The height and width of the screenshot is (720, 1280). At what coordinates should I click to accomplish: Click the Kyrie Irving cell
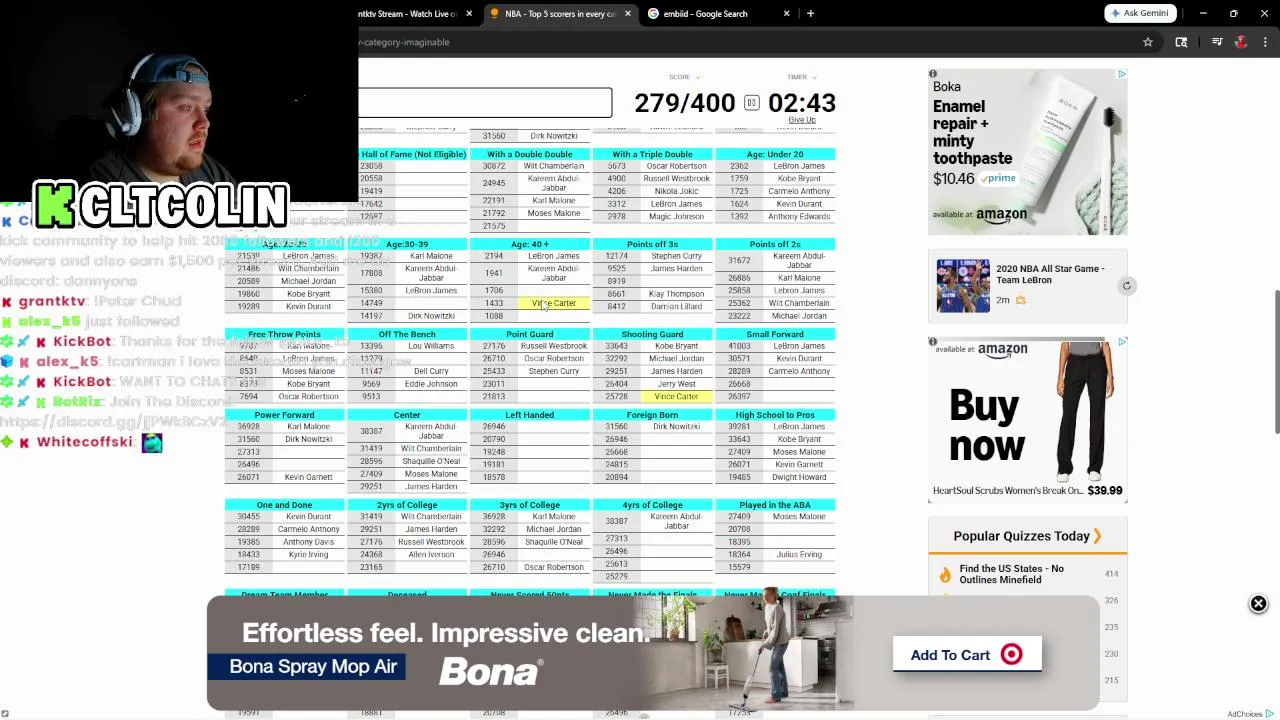click(x=308, y=554)
